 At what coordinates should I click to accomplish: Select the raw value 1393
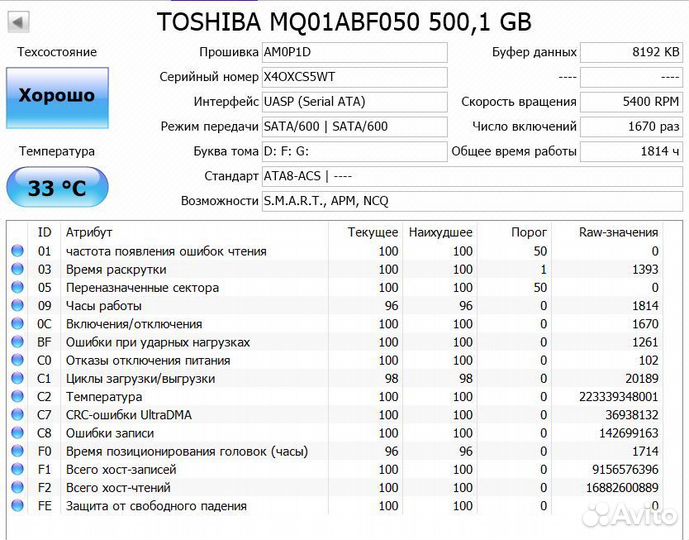(645, 269)
